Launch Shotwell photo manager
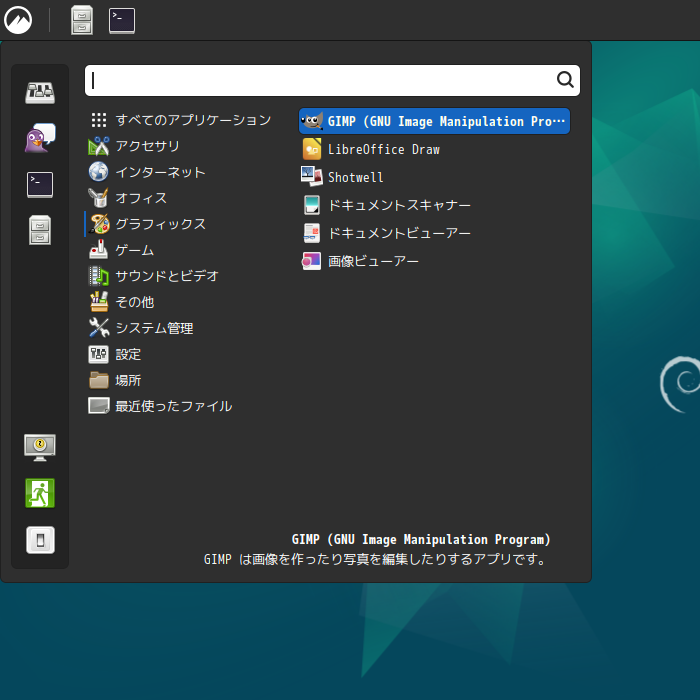The width and height of the screenshot is (700, 700). [355, 177]
